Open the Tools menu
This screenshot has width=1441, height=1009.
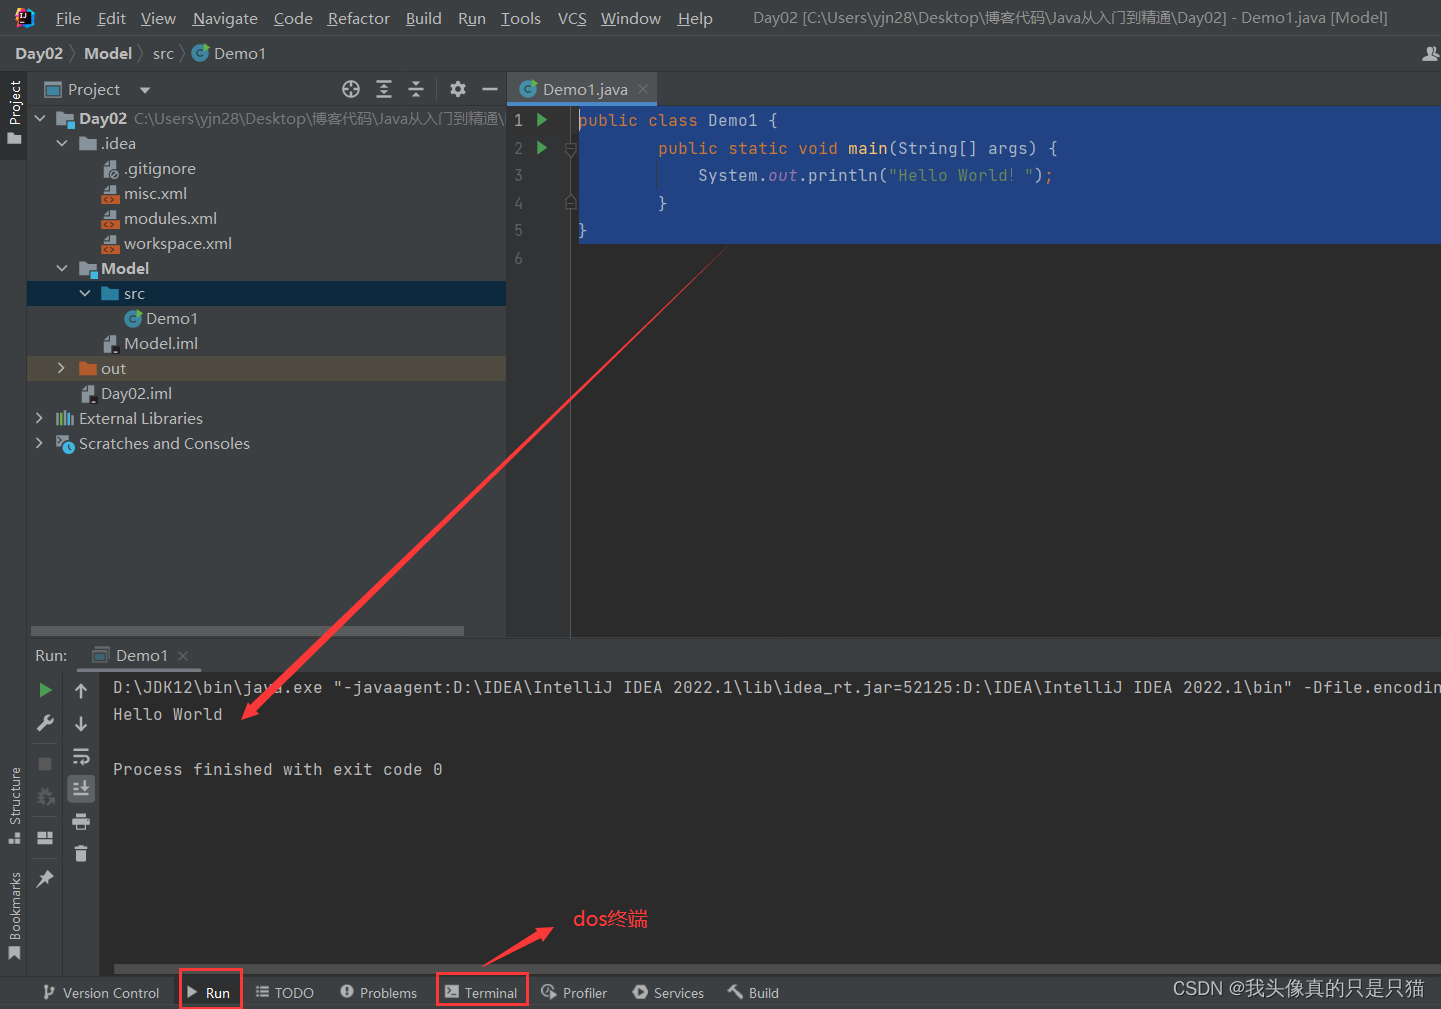pyautogui.click(x=520, y=18)
